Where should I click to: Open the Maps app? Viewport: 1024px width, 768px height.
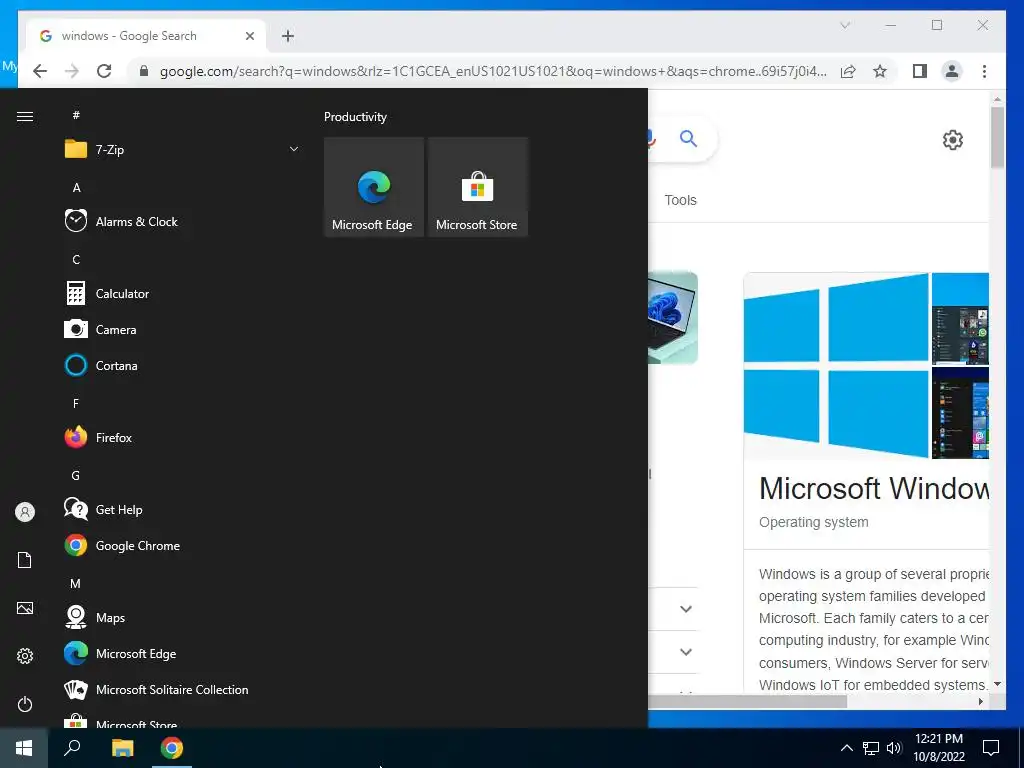(181, 617)
